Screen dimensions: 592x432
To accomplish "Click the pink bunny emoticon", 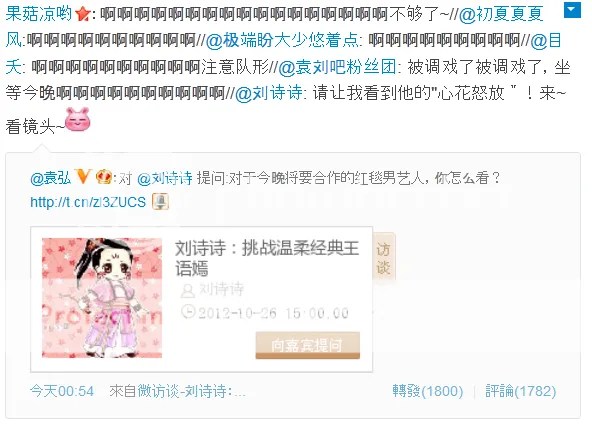I will [78, 119].
